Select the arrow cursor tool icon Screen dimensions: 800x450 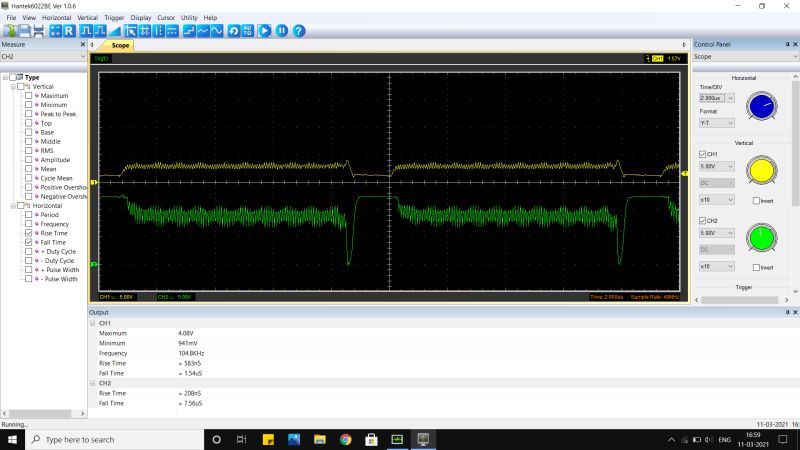click(130, 31)
